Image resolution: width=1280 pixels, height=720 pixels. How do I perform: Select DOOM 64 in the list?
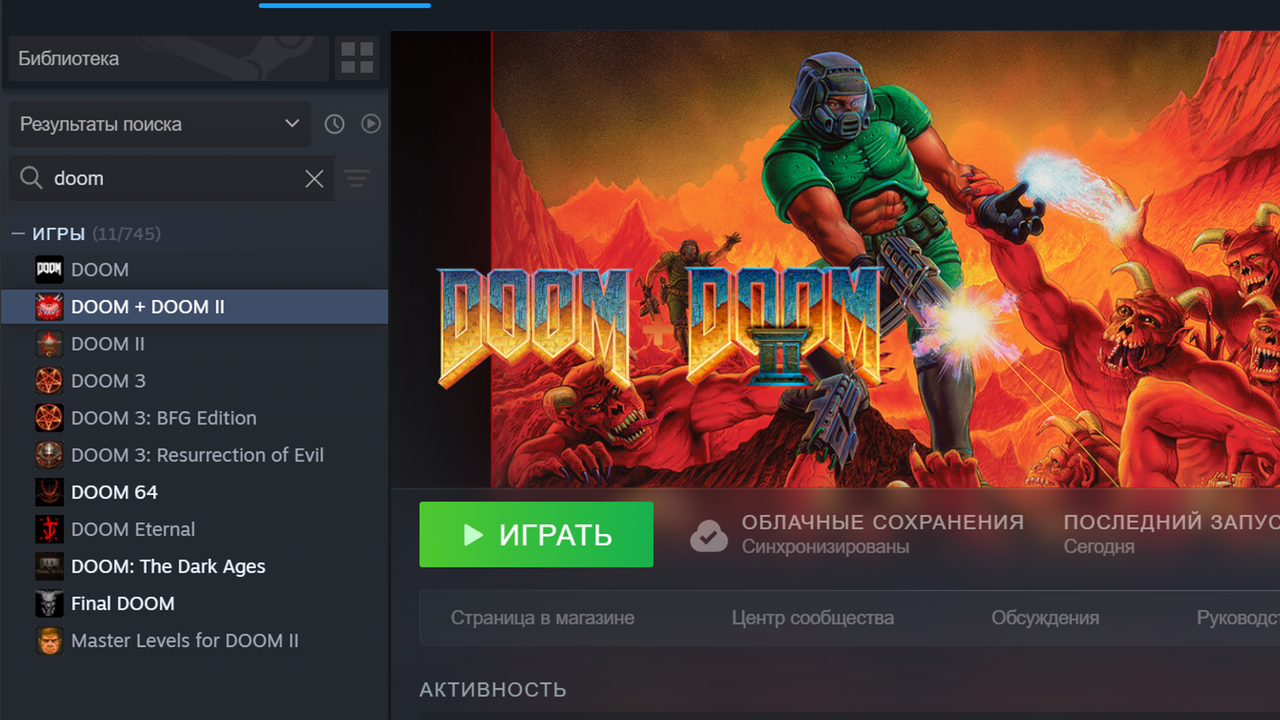pos(194,492)
